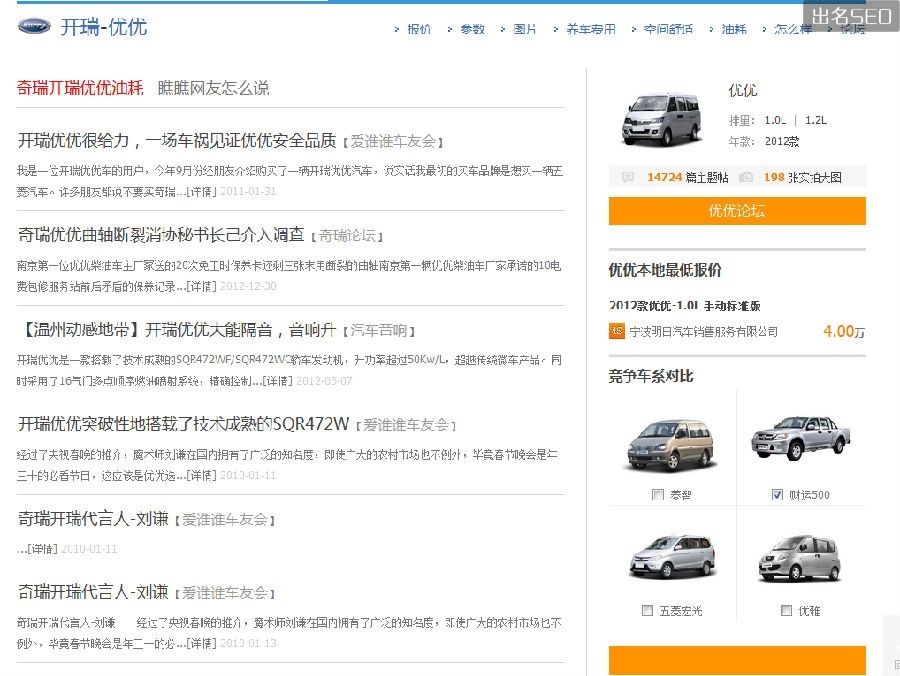The width and height of the screenshot is (900, 676).
Task: Open the 空间舒适 navigation item
Action: pos(668,29)
